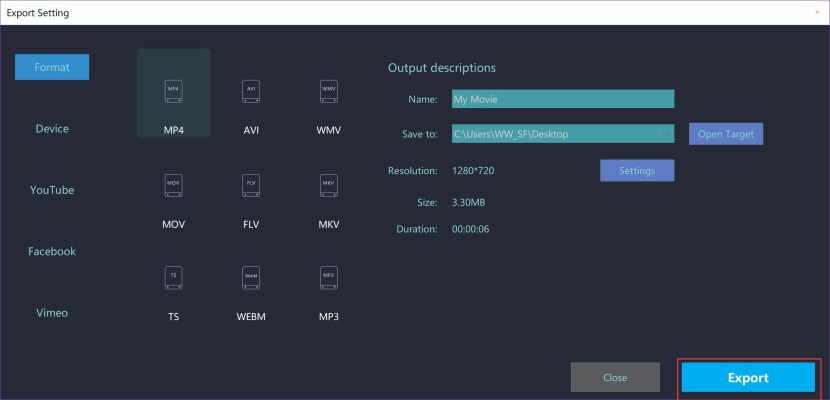Go to the YouTube export tab
This screenshot has width=830, height=400.
(x=52, y=190)
